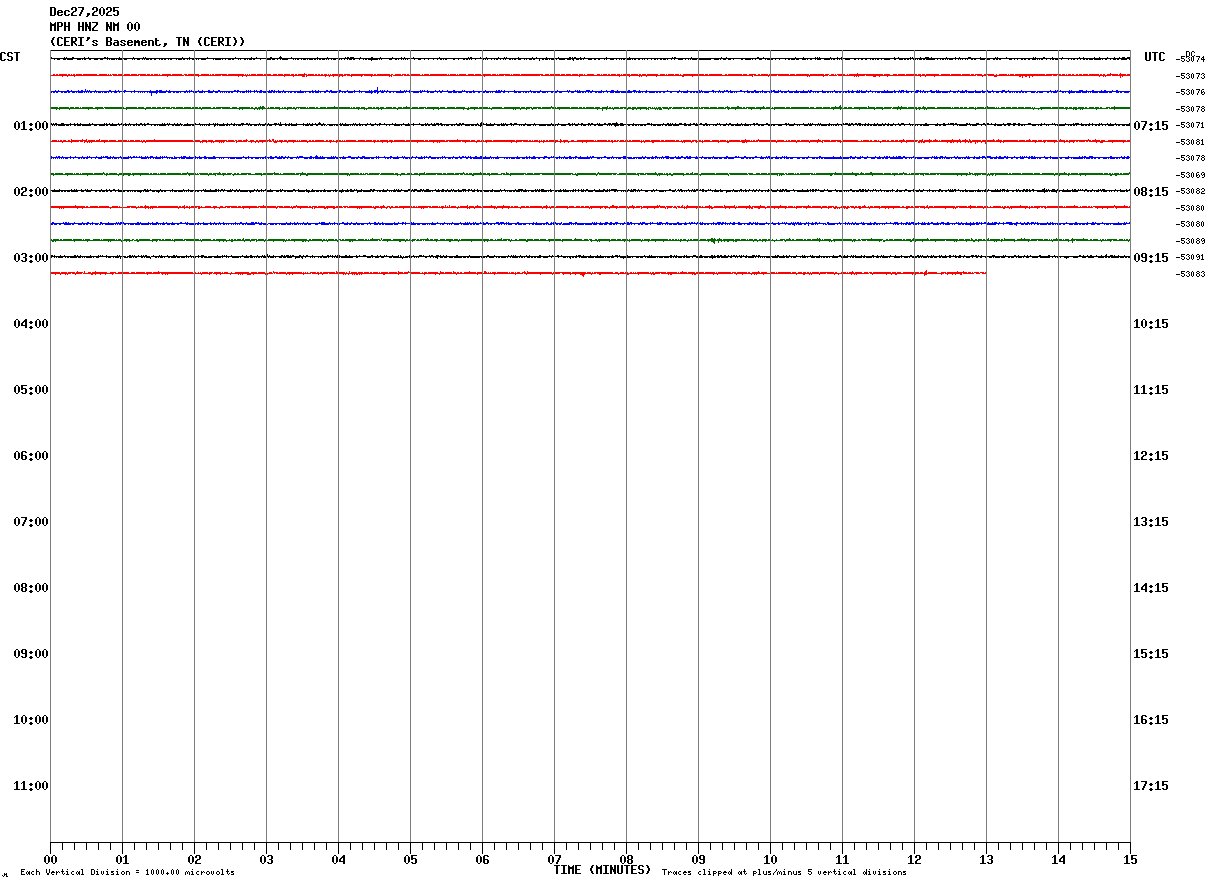Click minute 10 on the time axis

[770, 860]
